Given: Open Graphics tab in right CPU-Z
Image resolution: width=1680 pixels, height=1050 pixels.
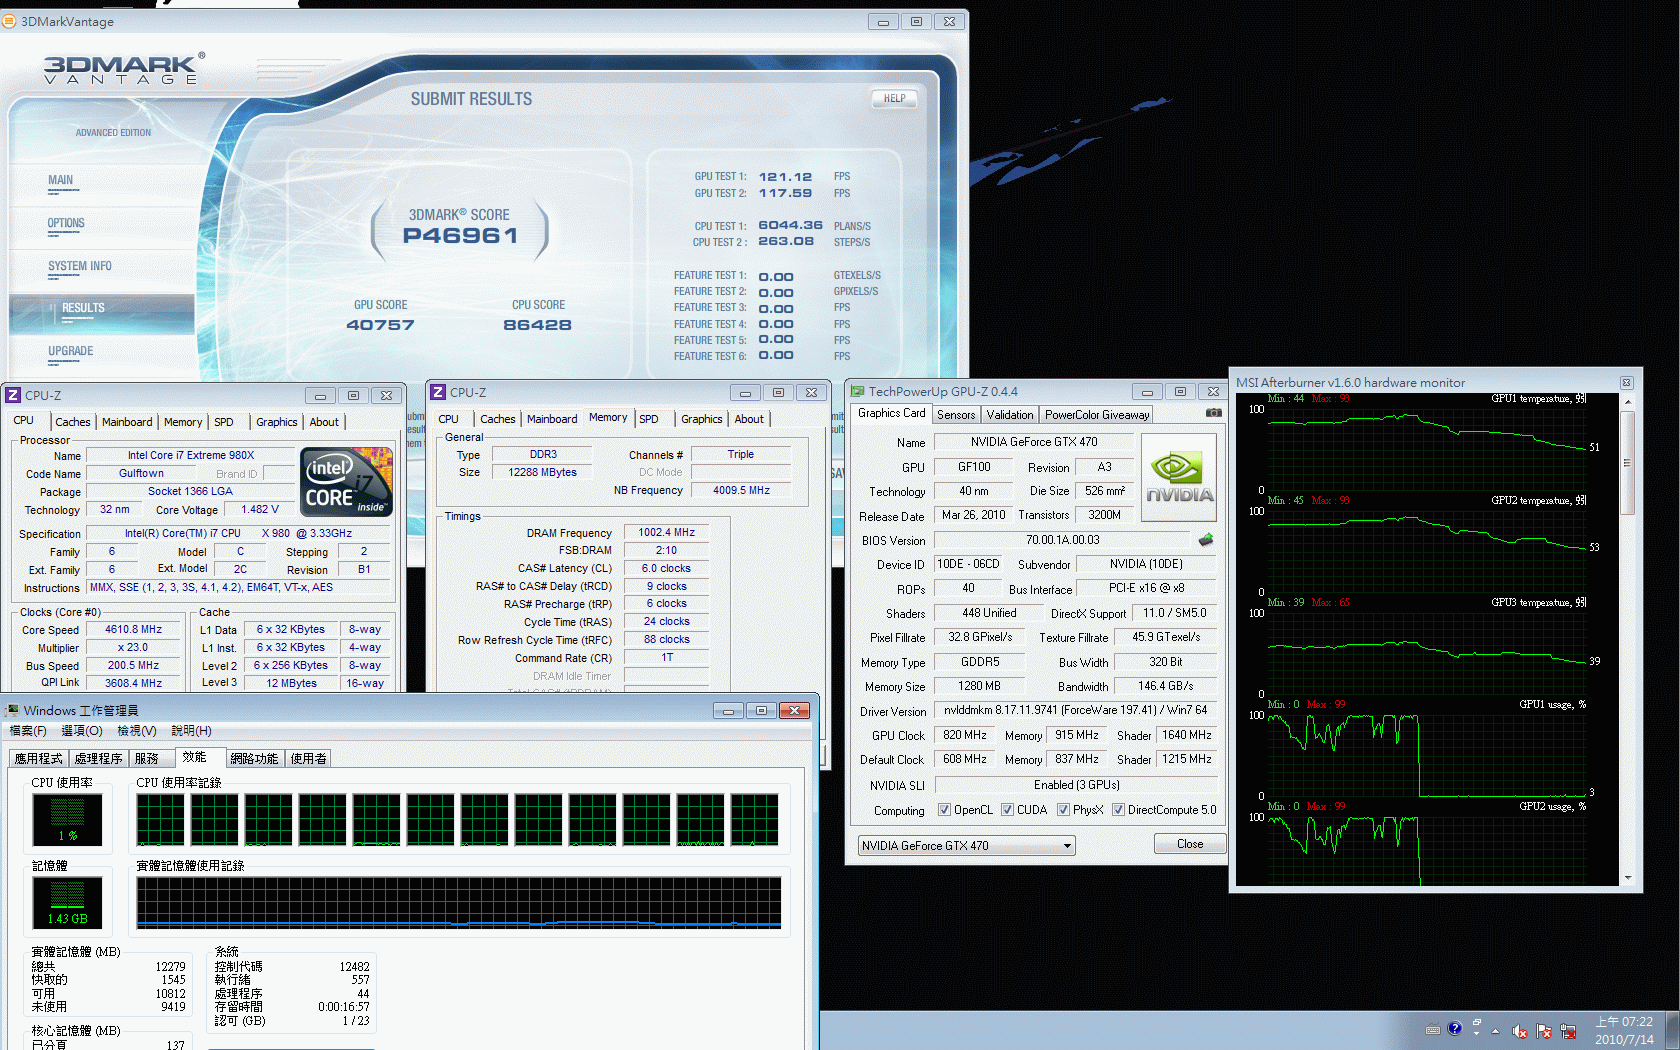Looking at the screenshot, I should (701, 419).
